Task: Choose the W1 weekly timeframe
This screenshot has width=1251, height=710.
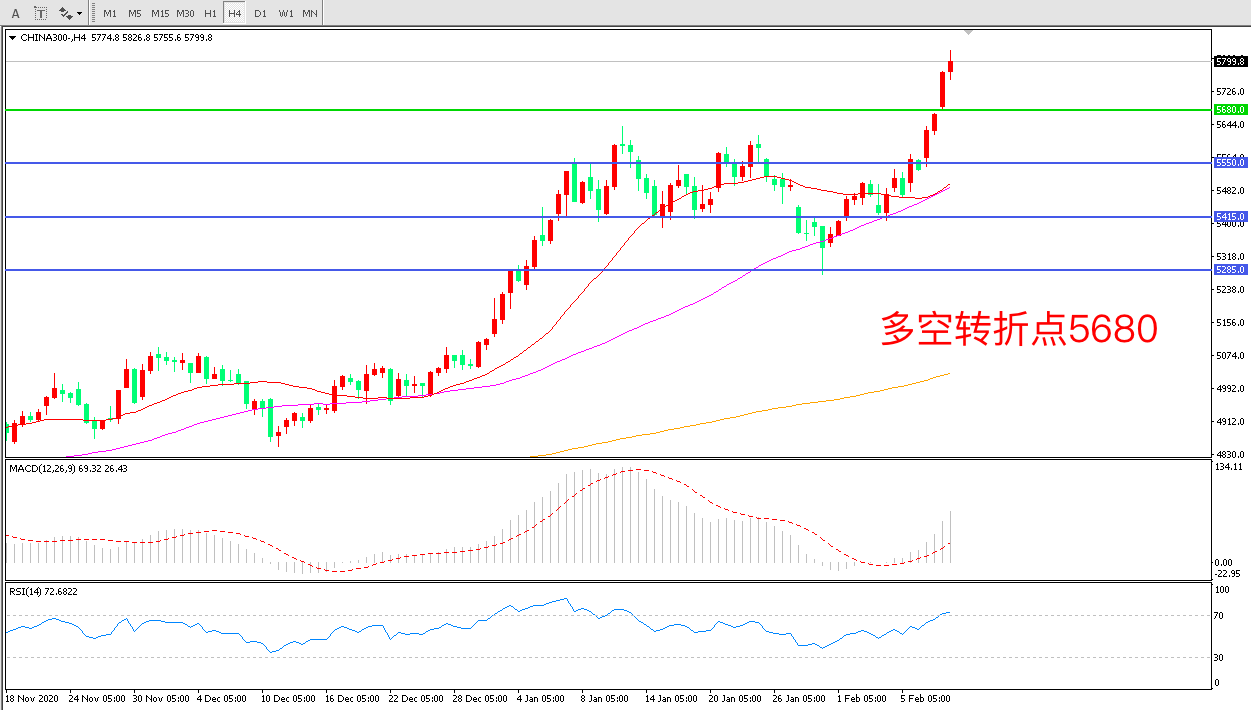Action: pos(286,14)
